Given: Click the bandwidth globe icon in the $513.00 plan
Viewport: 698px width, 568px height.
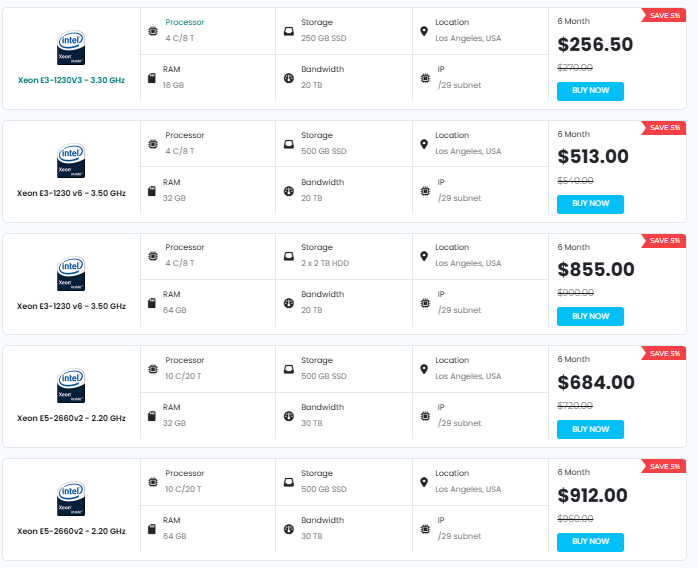Looking at the screenshot, I should pos(288,191).
